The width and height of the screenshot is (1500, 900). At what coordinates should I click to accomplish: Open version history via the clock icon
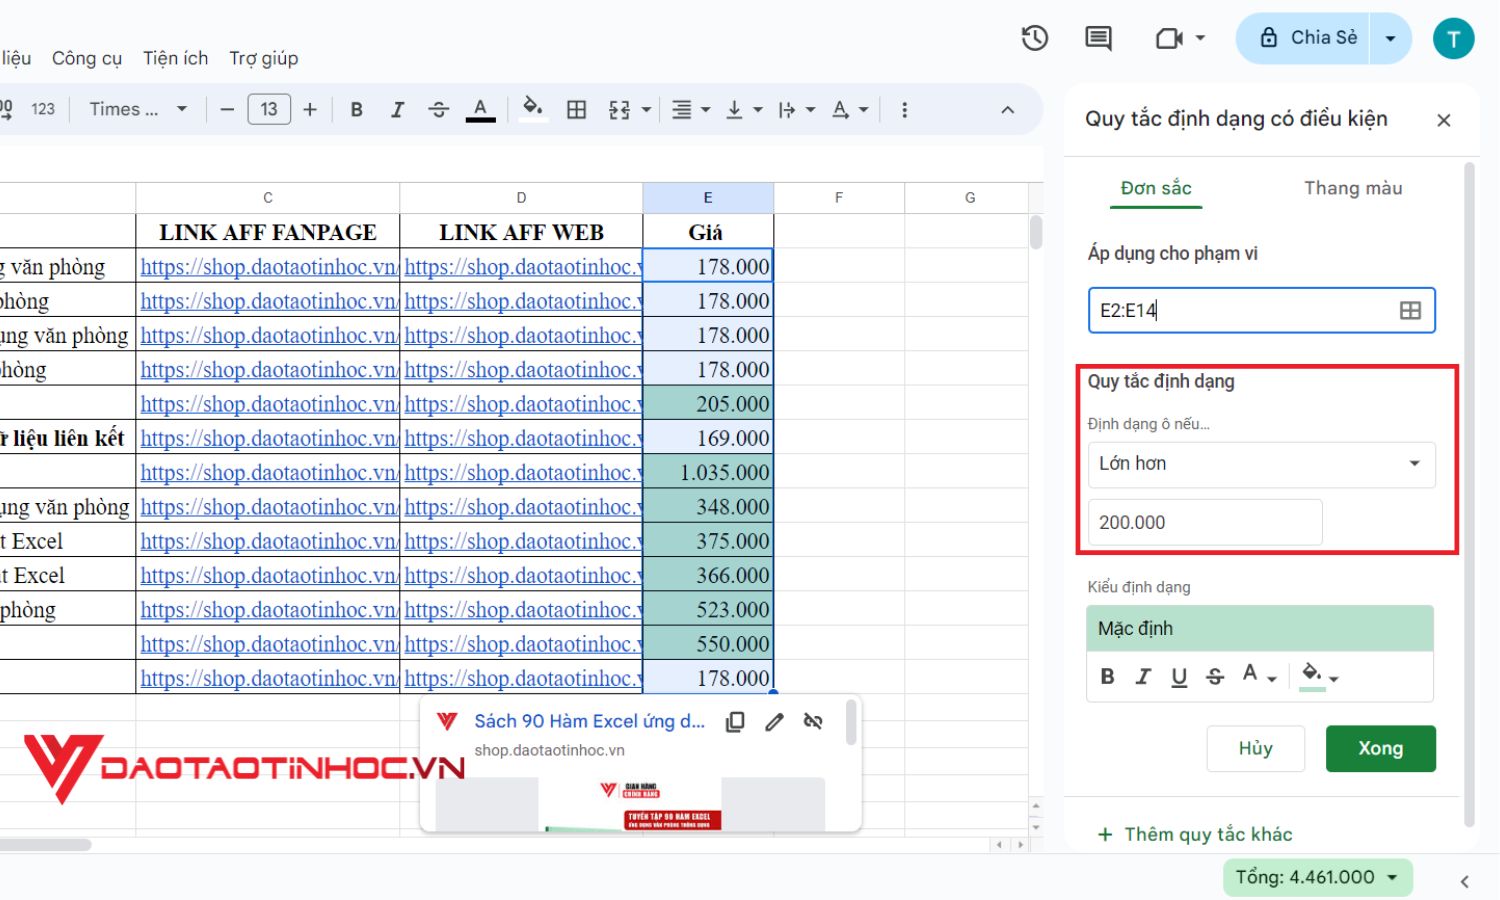pyautogui.click(x=1034, y=38)
